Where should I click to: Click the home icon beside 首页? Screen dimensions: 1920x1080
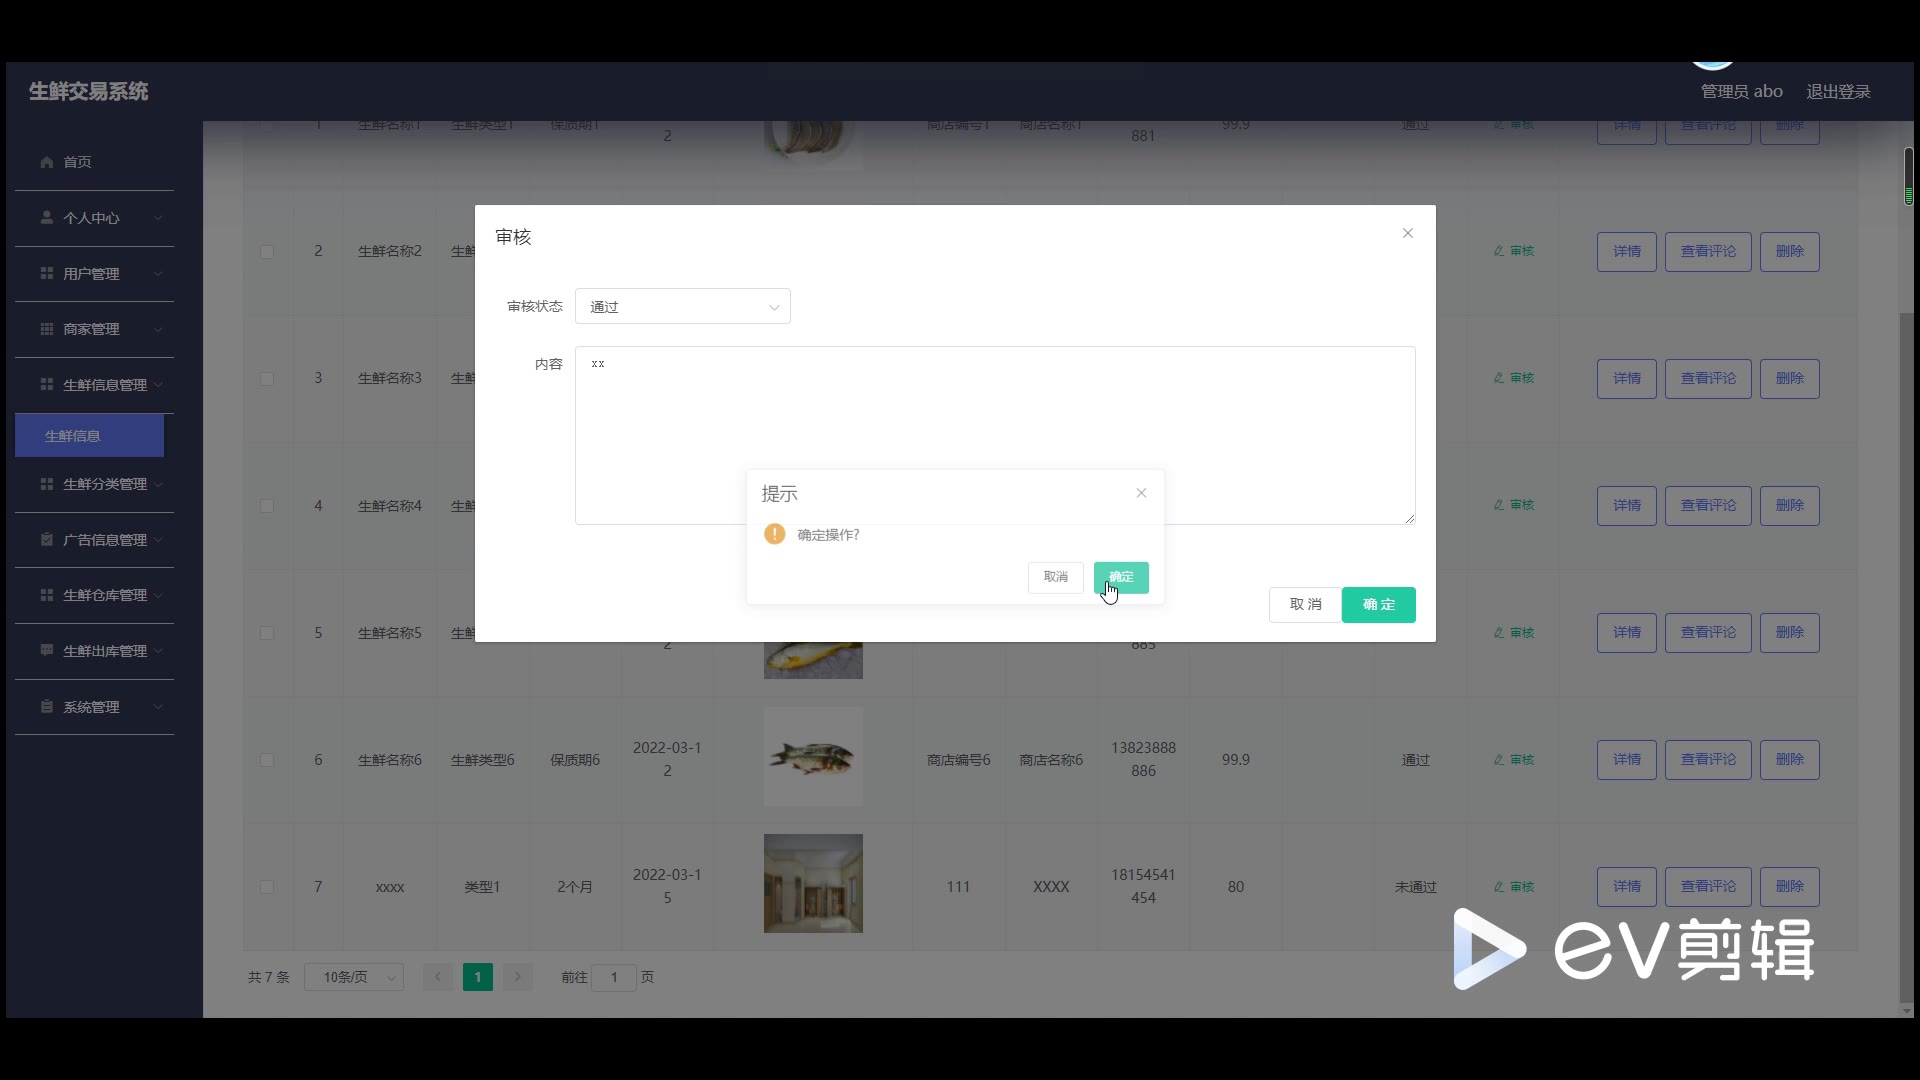tap(46, 162)
